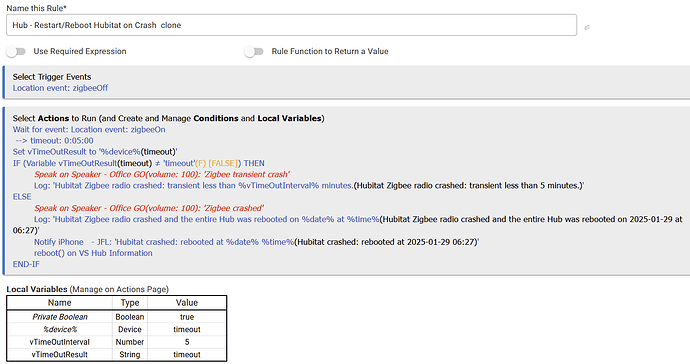Click the String type cell

[130, 355]
